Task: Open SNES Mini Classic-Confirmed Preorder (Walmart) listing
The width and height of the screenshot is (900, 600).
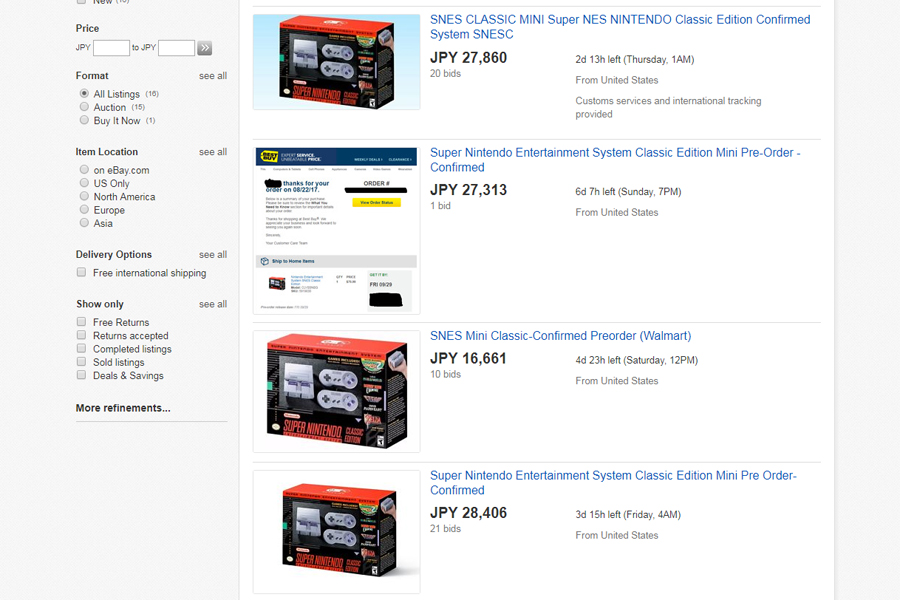Action: coord(560,336)
